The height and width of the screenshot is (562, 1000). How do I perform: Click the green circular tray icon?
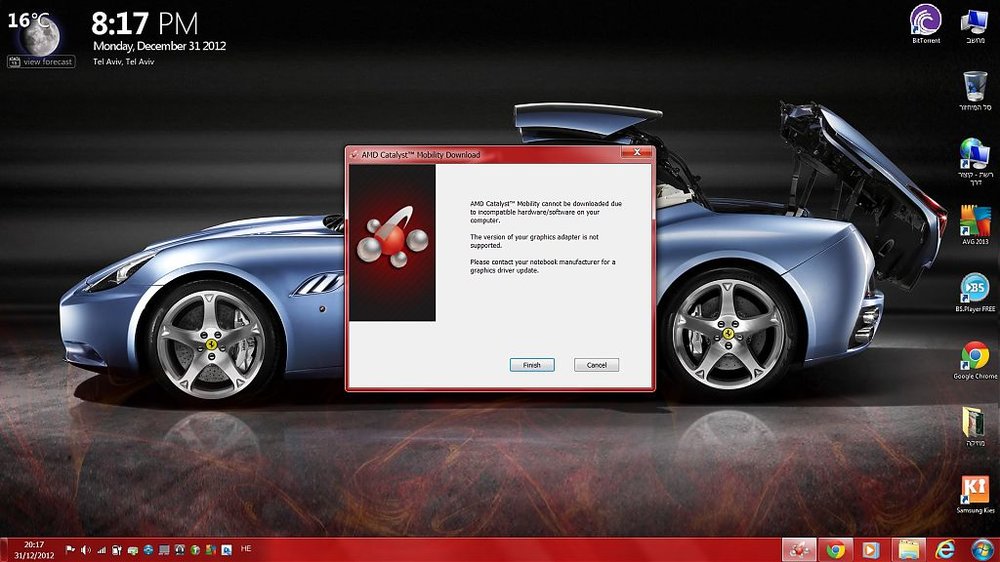coord(195,549)
